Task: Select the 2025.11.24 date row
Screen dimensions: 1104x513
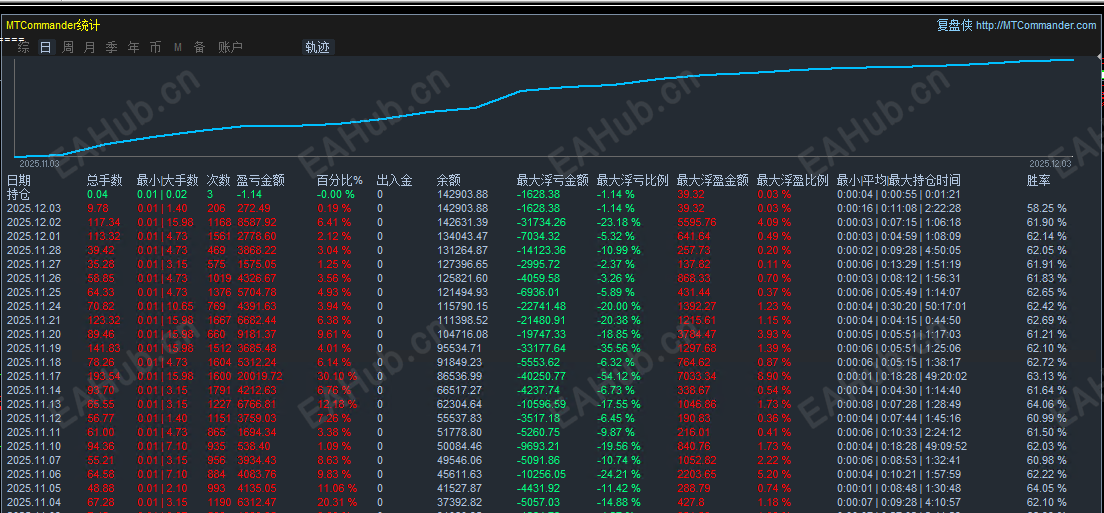Action: coord(34,306)
